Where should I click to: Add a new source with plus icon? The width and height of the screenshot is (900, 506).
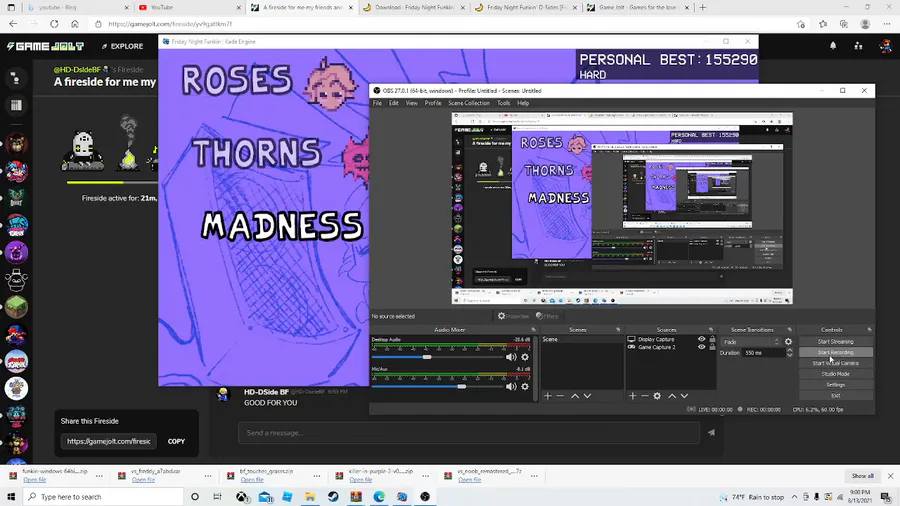[x=632, y=396]
